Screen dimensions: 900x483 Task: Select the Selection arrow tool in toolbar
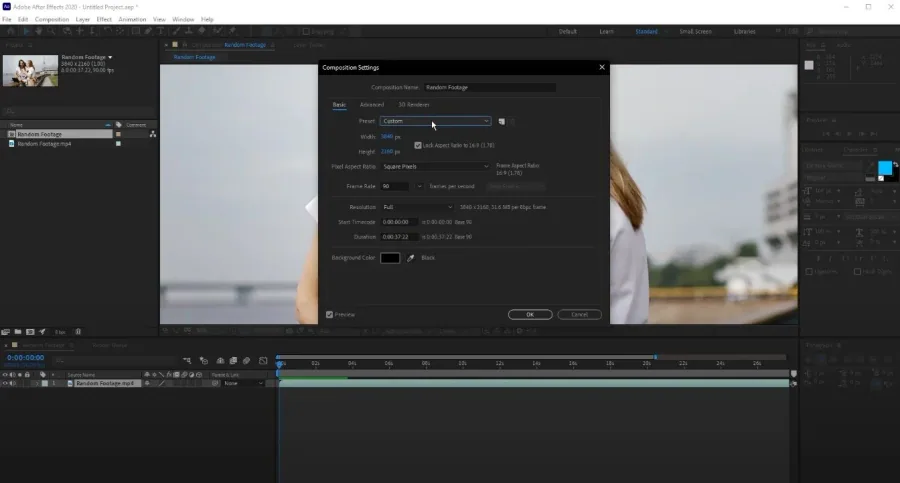click(x=26, y=31)
